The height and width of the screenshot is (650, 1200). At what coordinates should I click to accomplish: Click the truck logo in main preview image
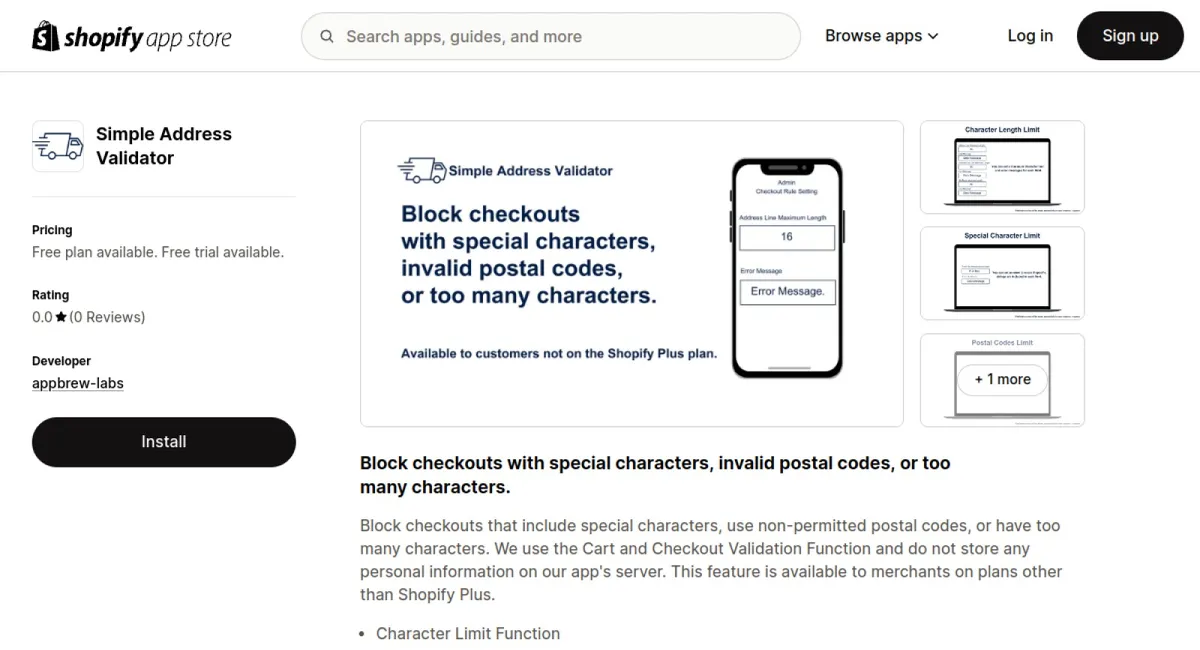(421, 170)
